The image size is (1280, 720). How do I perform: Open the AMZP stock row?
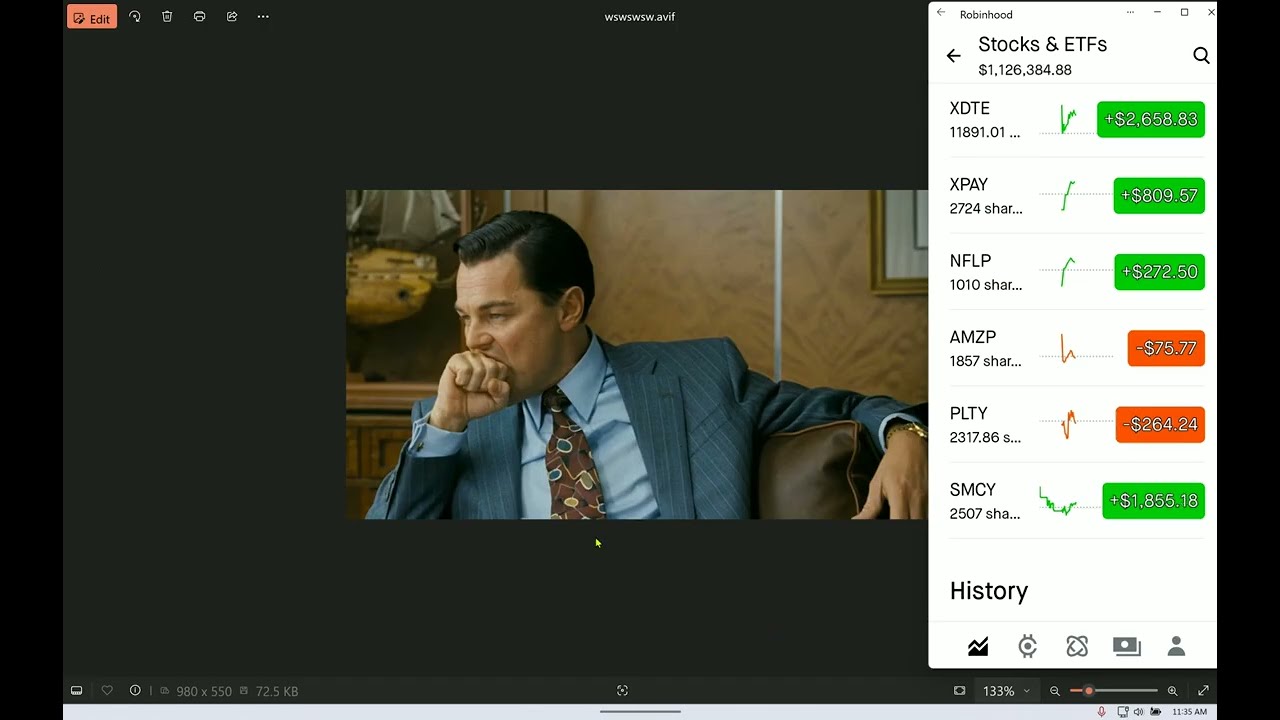(x=1077, y=348)
